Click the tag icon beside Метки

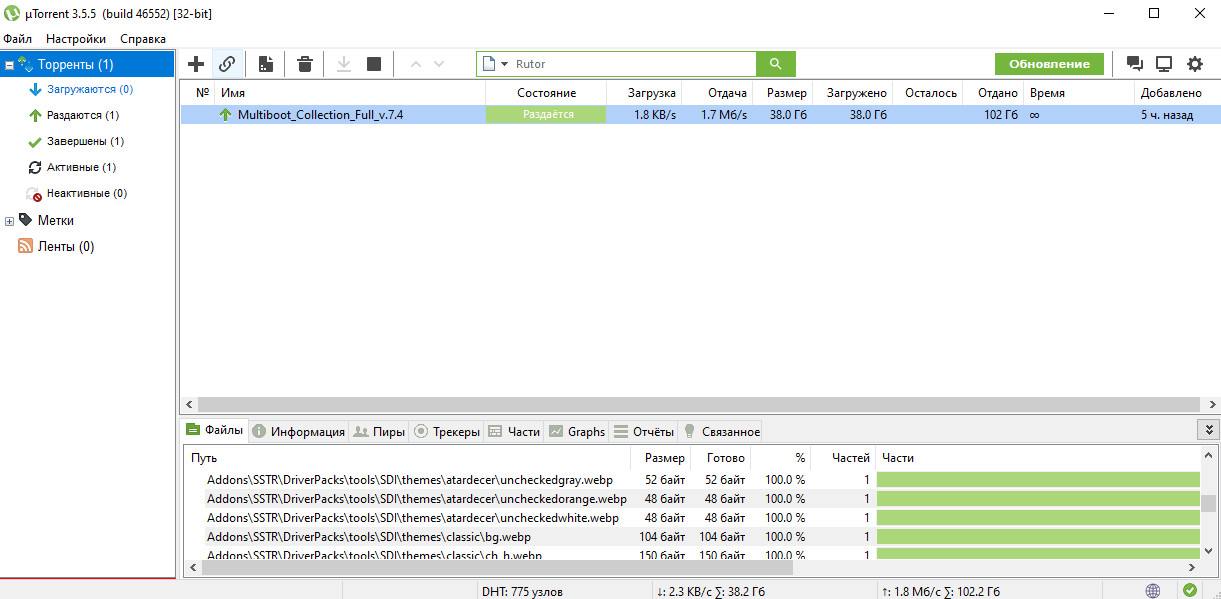[26, 220]
